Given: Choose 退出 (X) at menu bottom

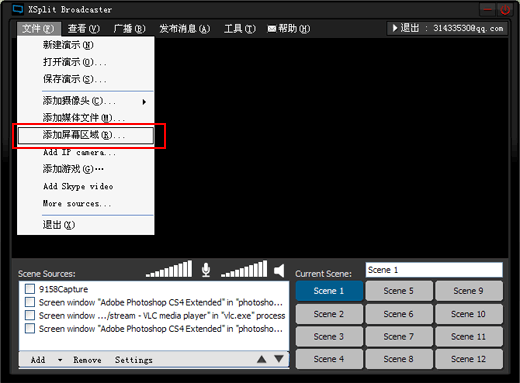Looking at the screenshot, I should [x=86, y=225].
